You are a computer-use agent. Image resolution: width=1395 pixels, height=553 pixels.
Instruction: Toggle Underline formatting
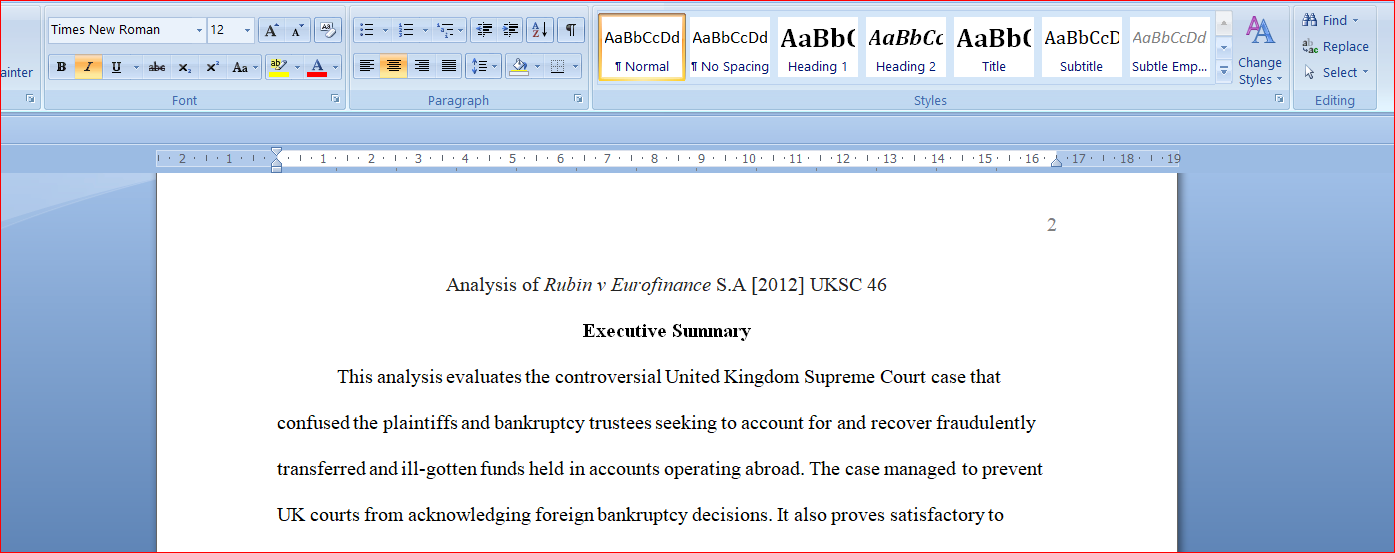[x=116, y=67]
